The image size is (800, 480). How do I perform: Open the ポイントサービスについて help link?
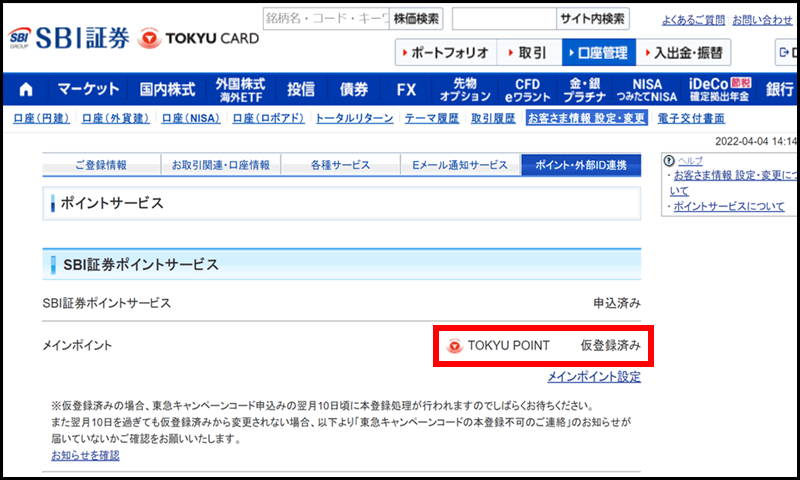coord(729,207)
